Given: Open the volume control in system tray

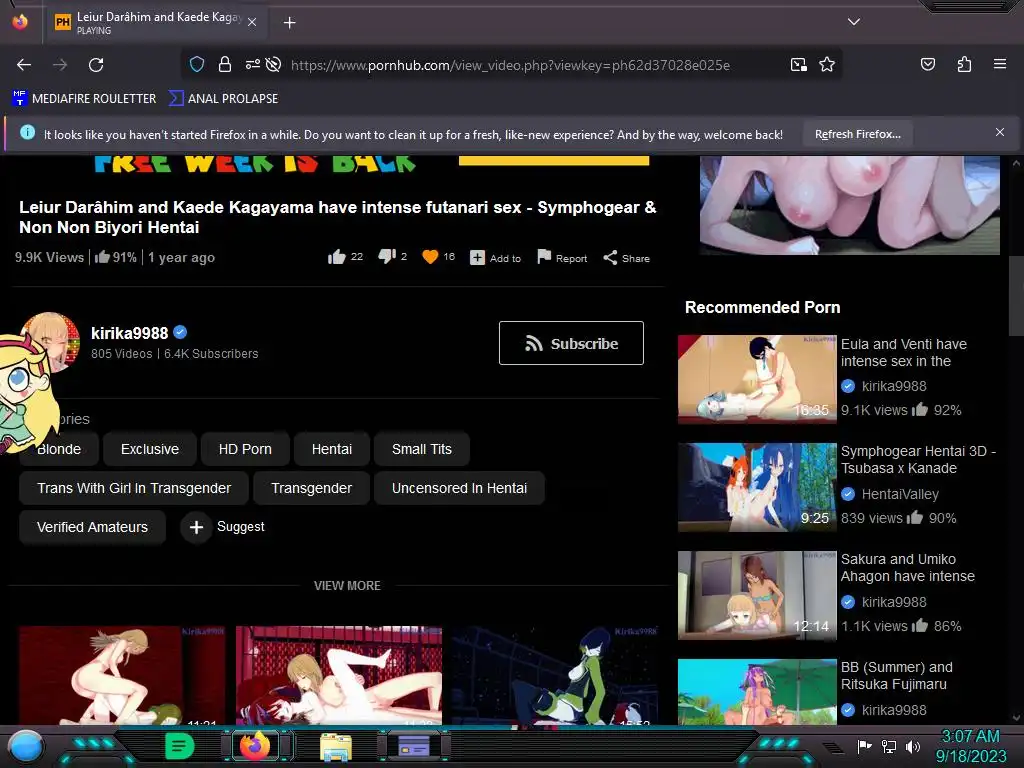Looking at the screenshot, I should point(913,746).
